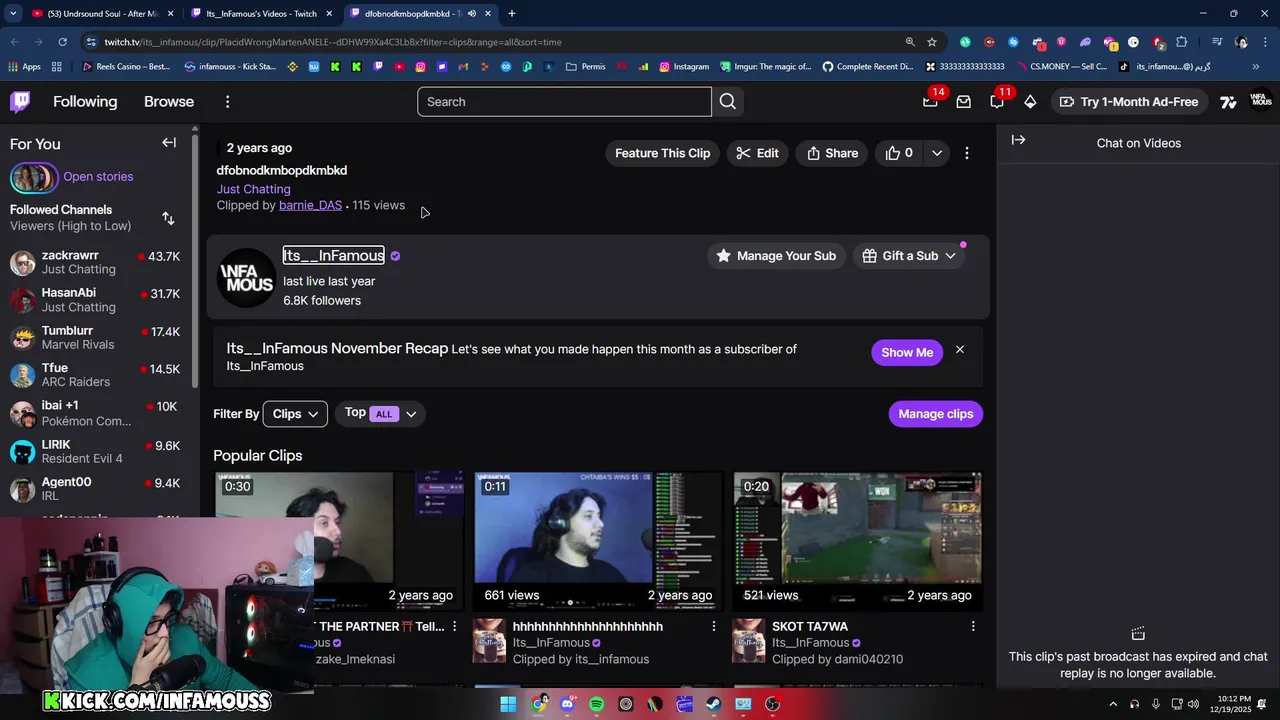
Task: Open Discord from the taskbar
Action: point(568,704)
